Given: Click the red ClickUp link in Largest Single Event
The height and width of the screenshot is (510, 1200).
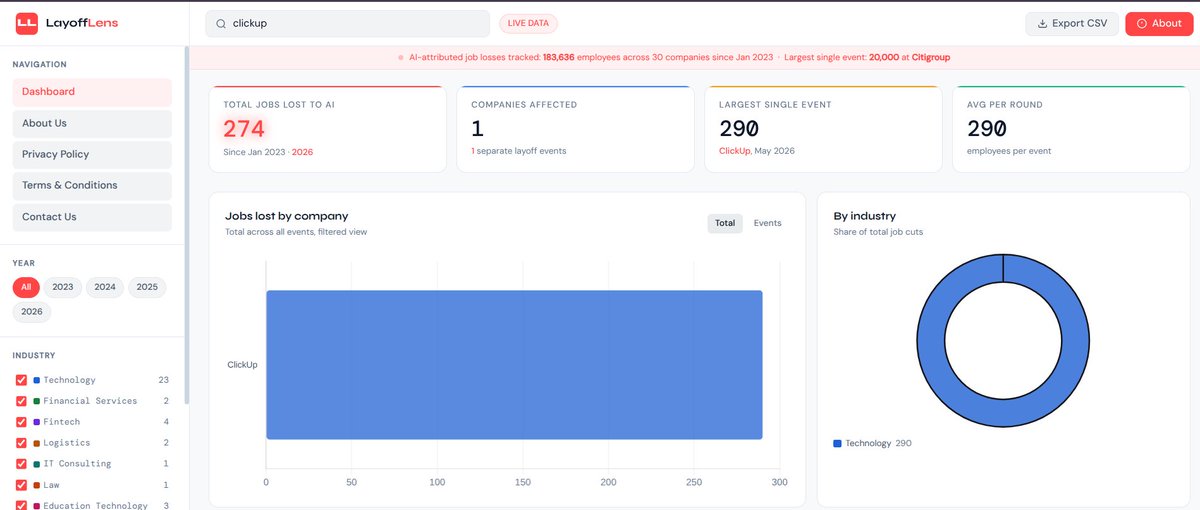Looking at the screenshot, I should tap(736, 151).
